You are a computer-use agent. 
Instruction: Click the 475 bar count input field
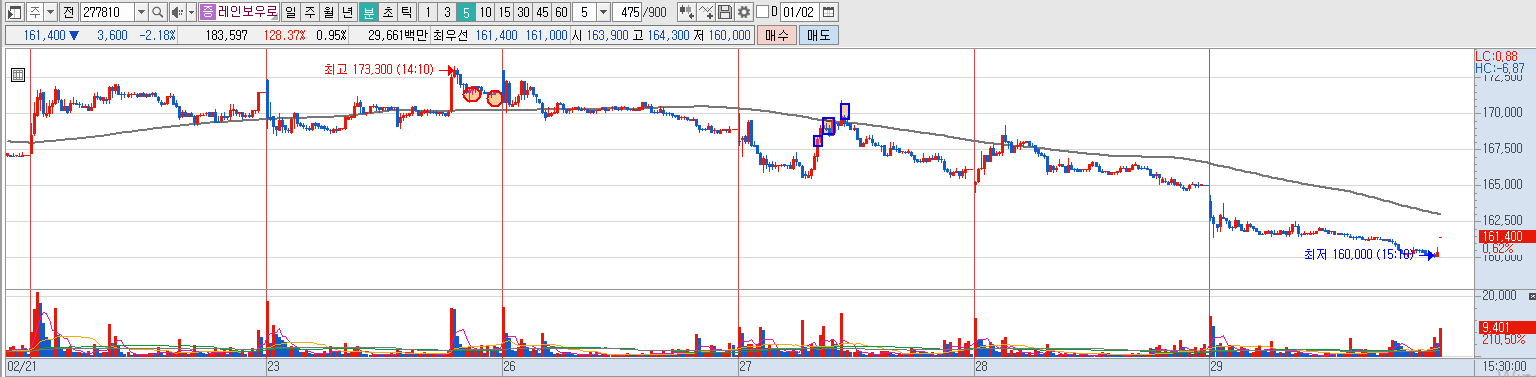[x=628, y=12]
